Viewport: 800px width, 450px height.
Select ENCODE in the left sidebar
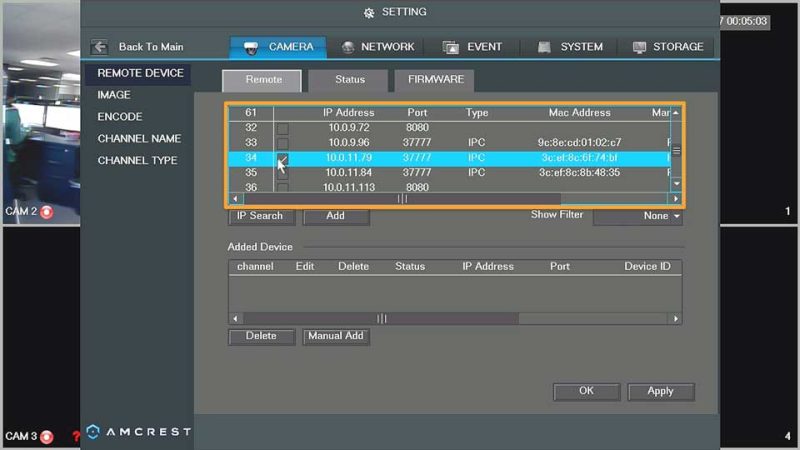pyautogui.click(x=119, y=117)
